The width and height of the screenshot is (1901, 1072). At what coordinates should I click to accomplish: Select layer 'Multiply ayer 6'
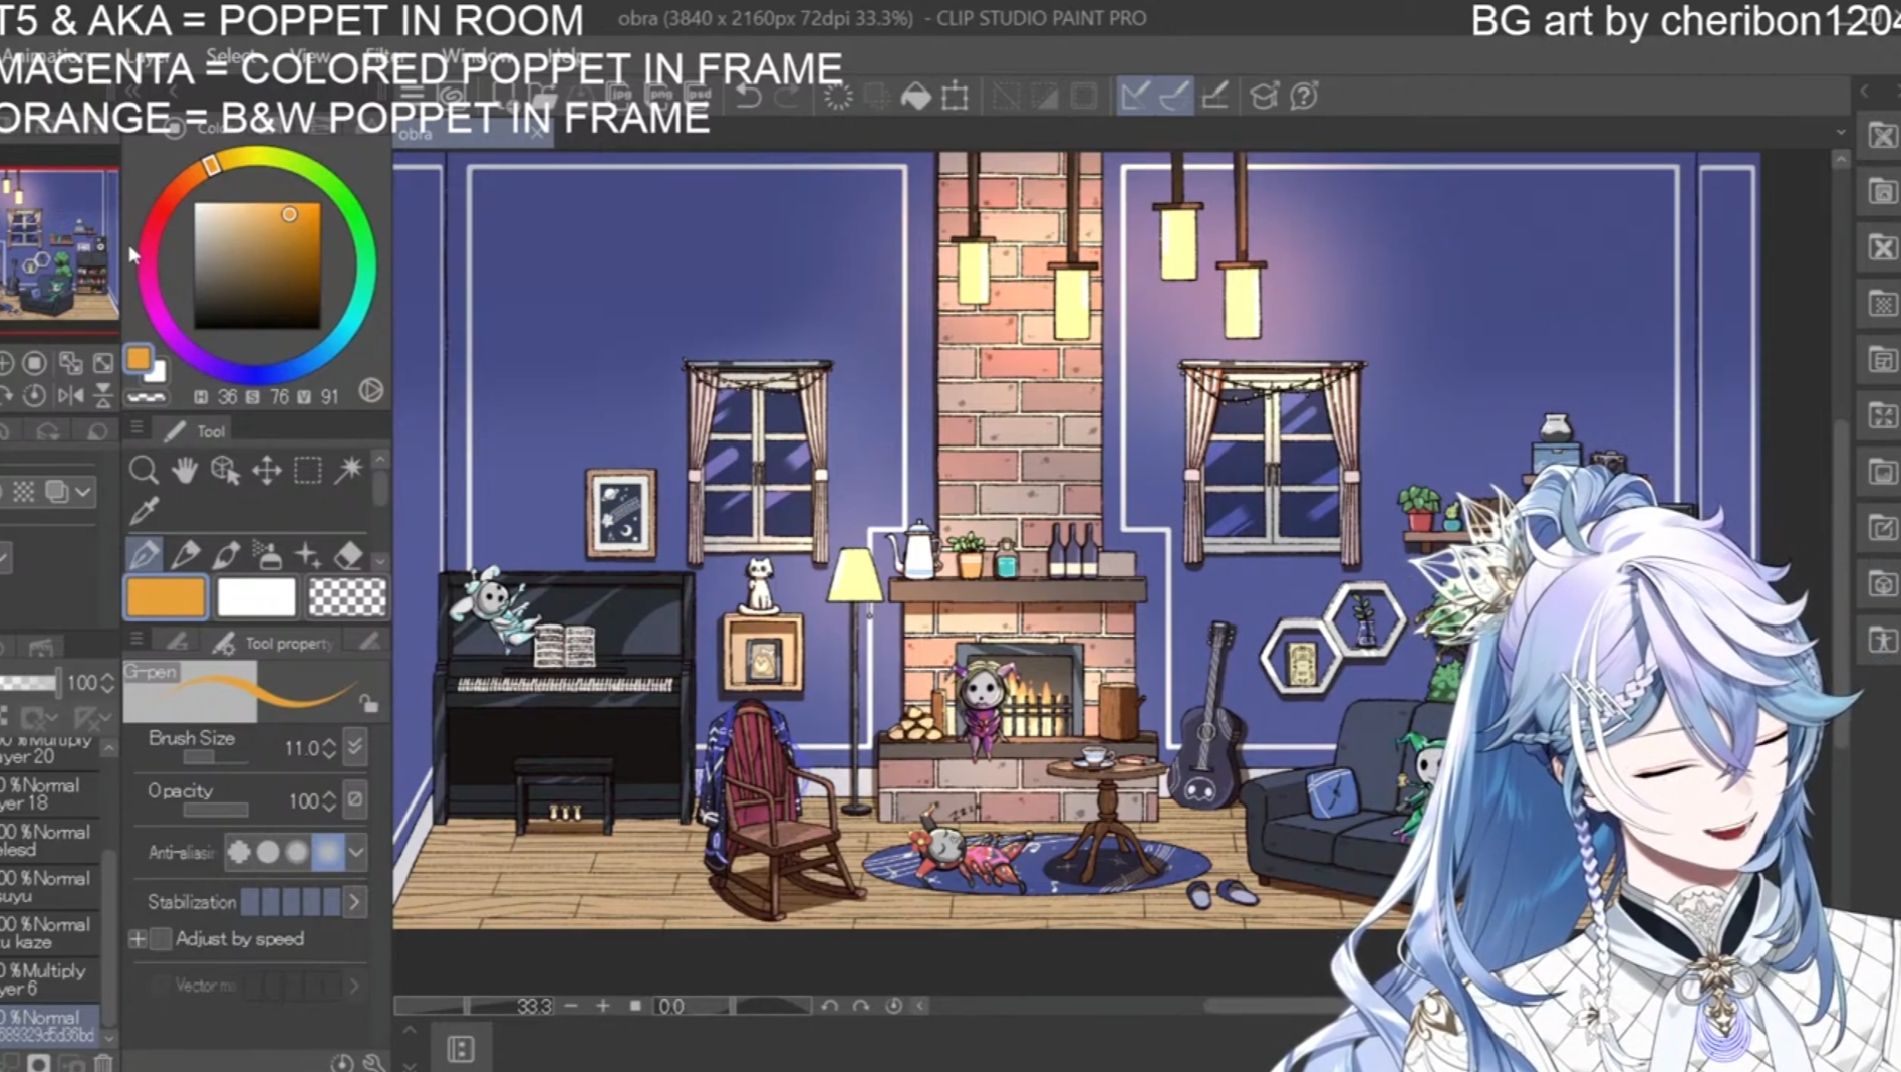tap(50, 979)
